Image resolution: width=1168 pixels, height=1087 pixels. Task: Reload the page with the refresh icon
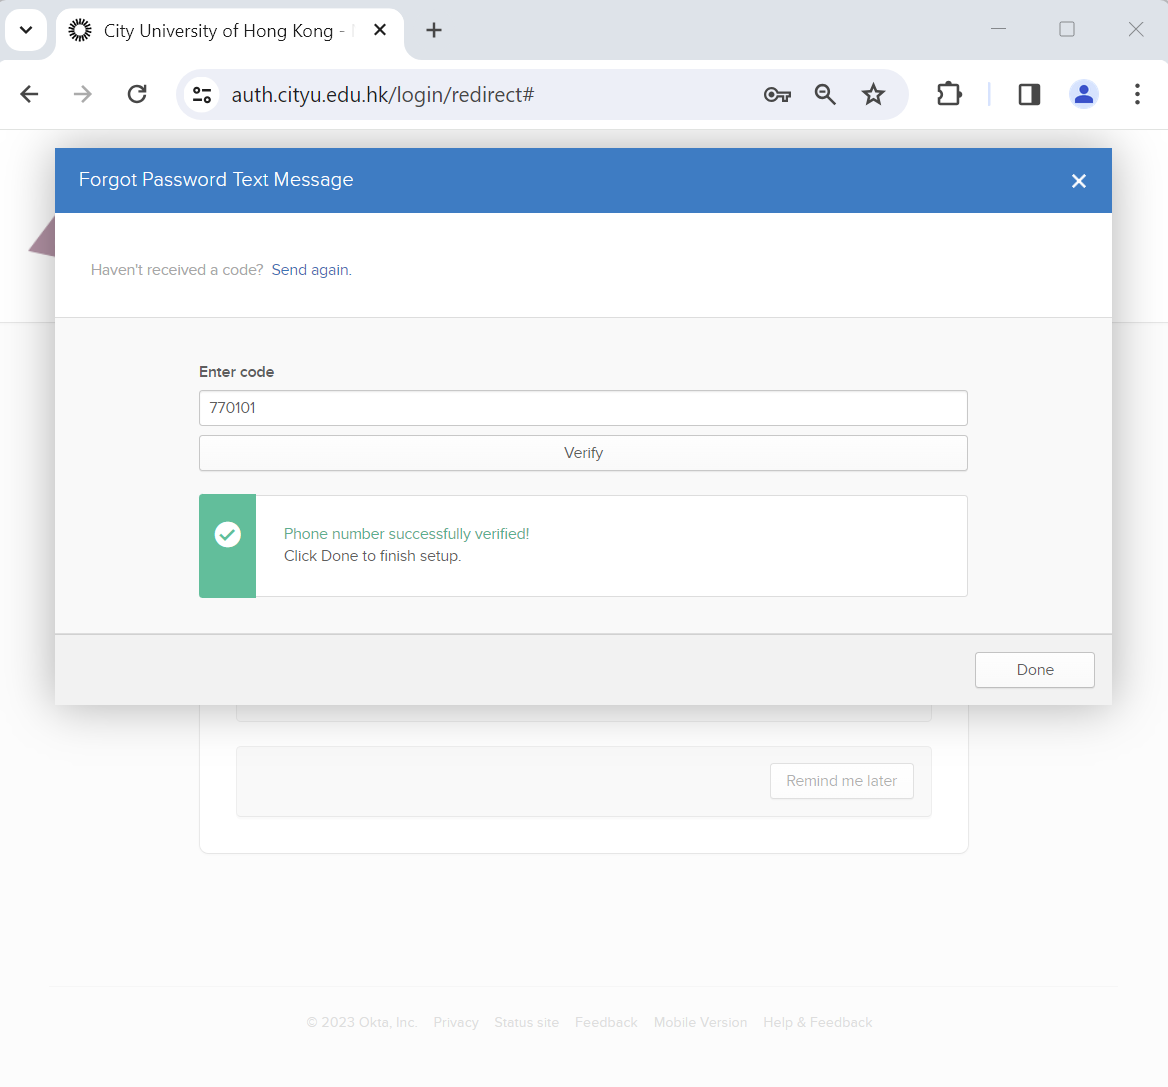pos(137,94)
